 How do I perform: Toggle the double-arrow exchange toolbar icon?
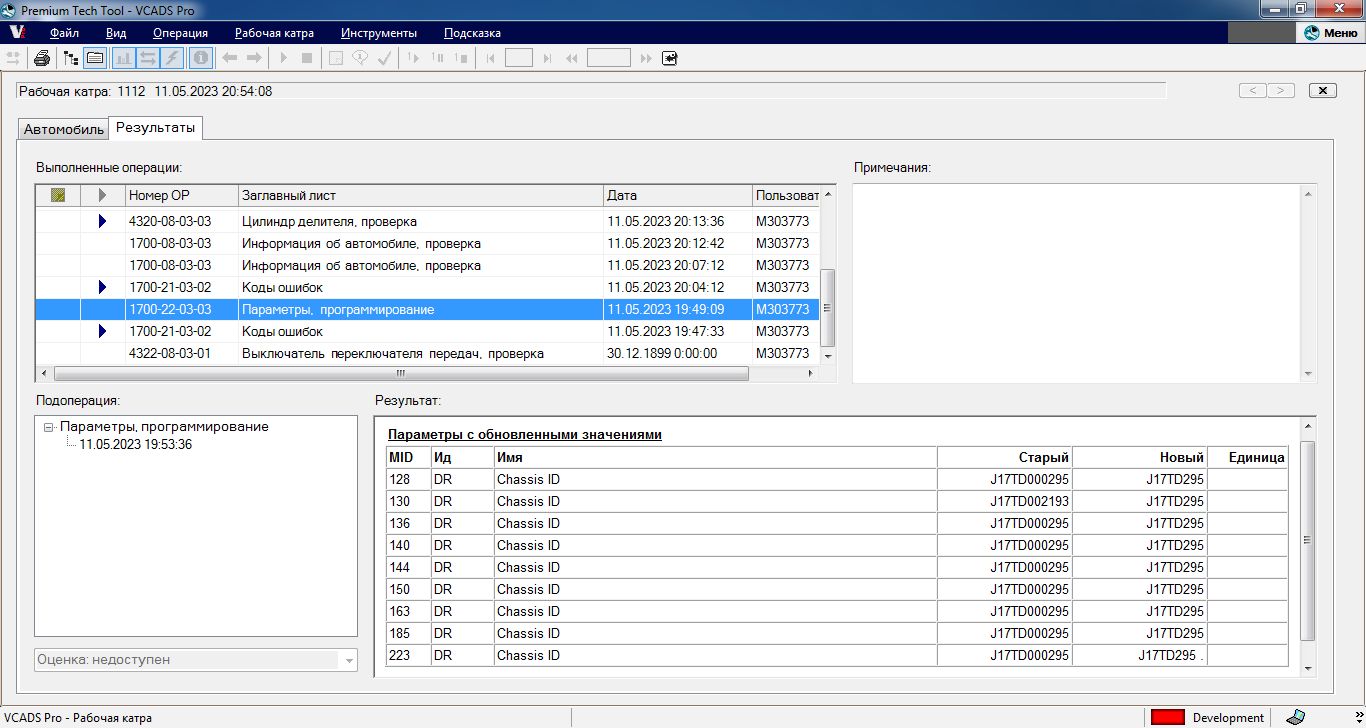tap(147, 58)
